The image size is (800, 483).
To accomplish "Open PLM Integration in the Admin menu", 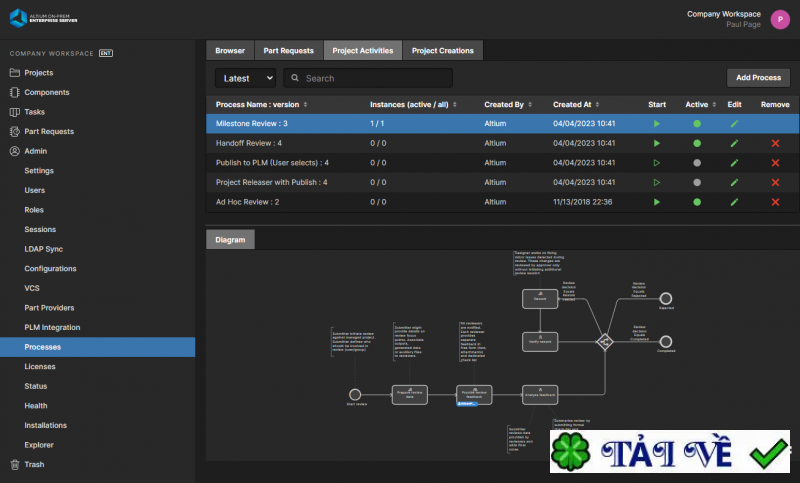I will click(51, 328).
